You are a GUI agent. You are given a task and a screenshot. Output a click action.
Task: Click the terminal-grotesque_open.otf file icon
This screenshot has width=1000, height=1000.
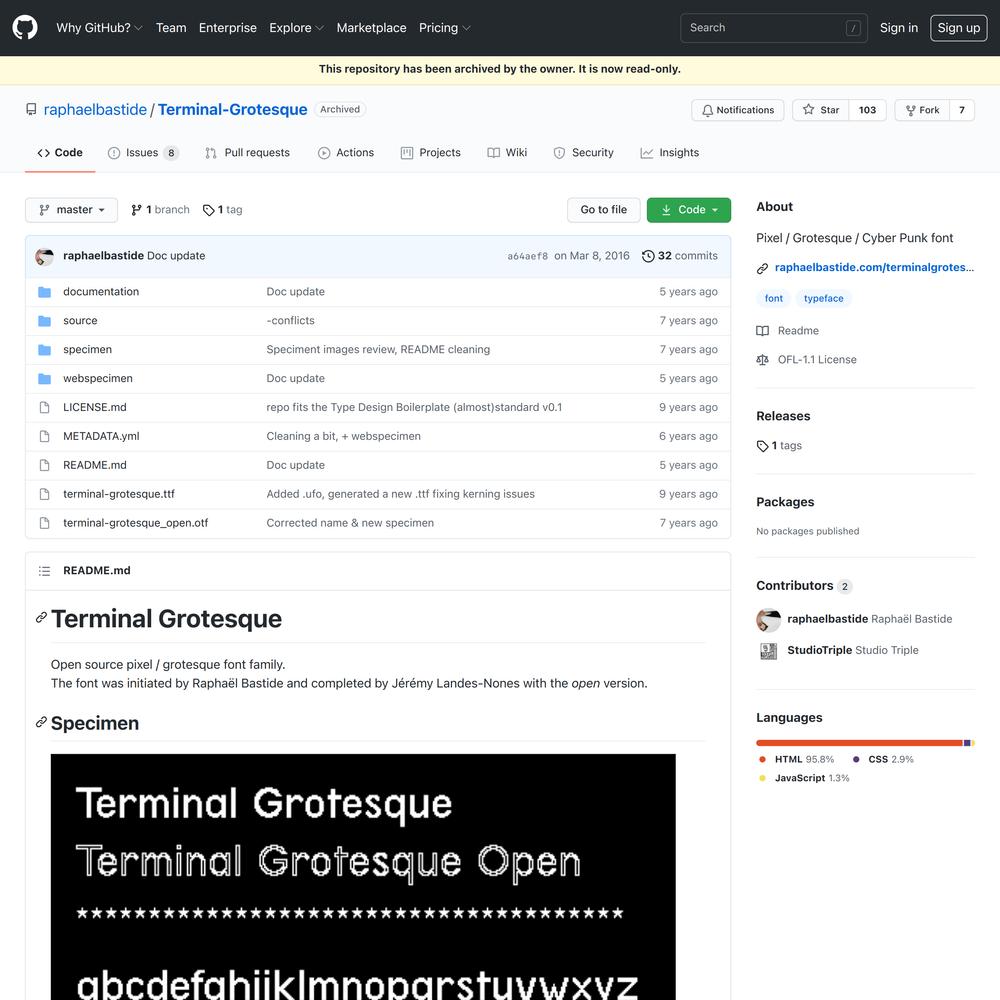[44, 523]
